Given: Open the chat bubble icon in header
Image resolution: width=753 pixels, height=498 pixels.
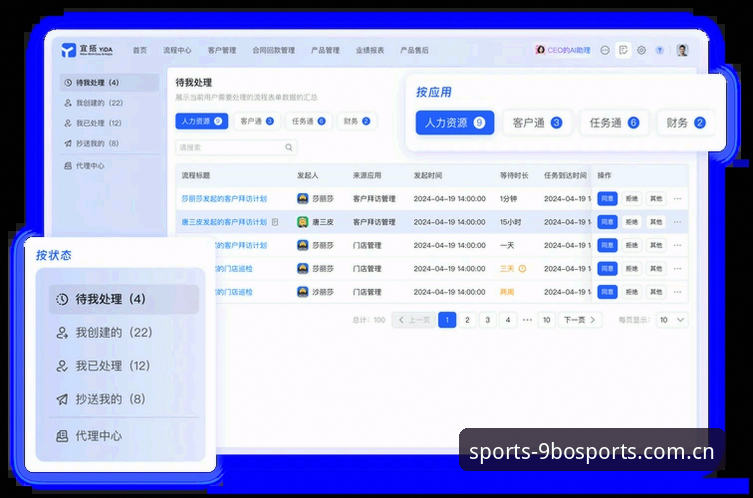Looking at the screenshot, I should pyautogui.click(x=605, y=50).
